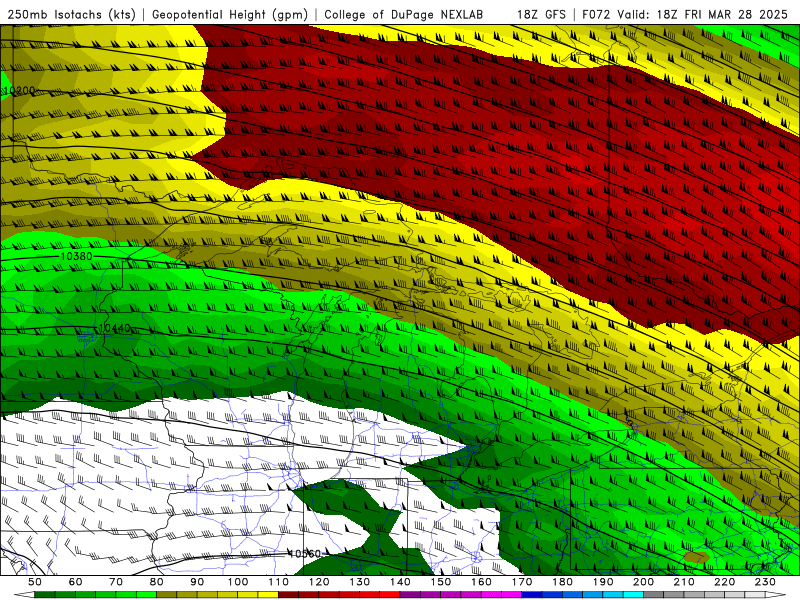Image resolution: width=800 pixels, height=600 pixels.
Task: Click the 50 value on the color scale
Action: [35, 582]
